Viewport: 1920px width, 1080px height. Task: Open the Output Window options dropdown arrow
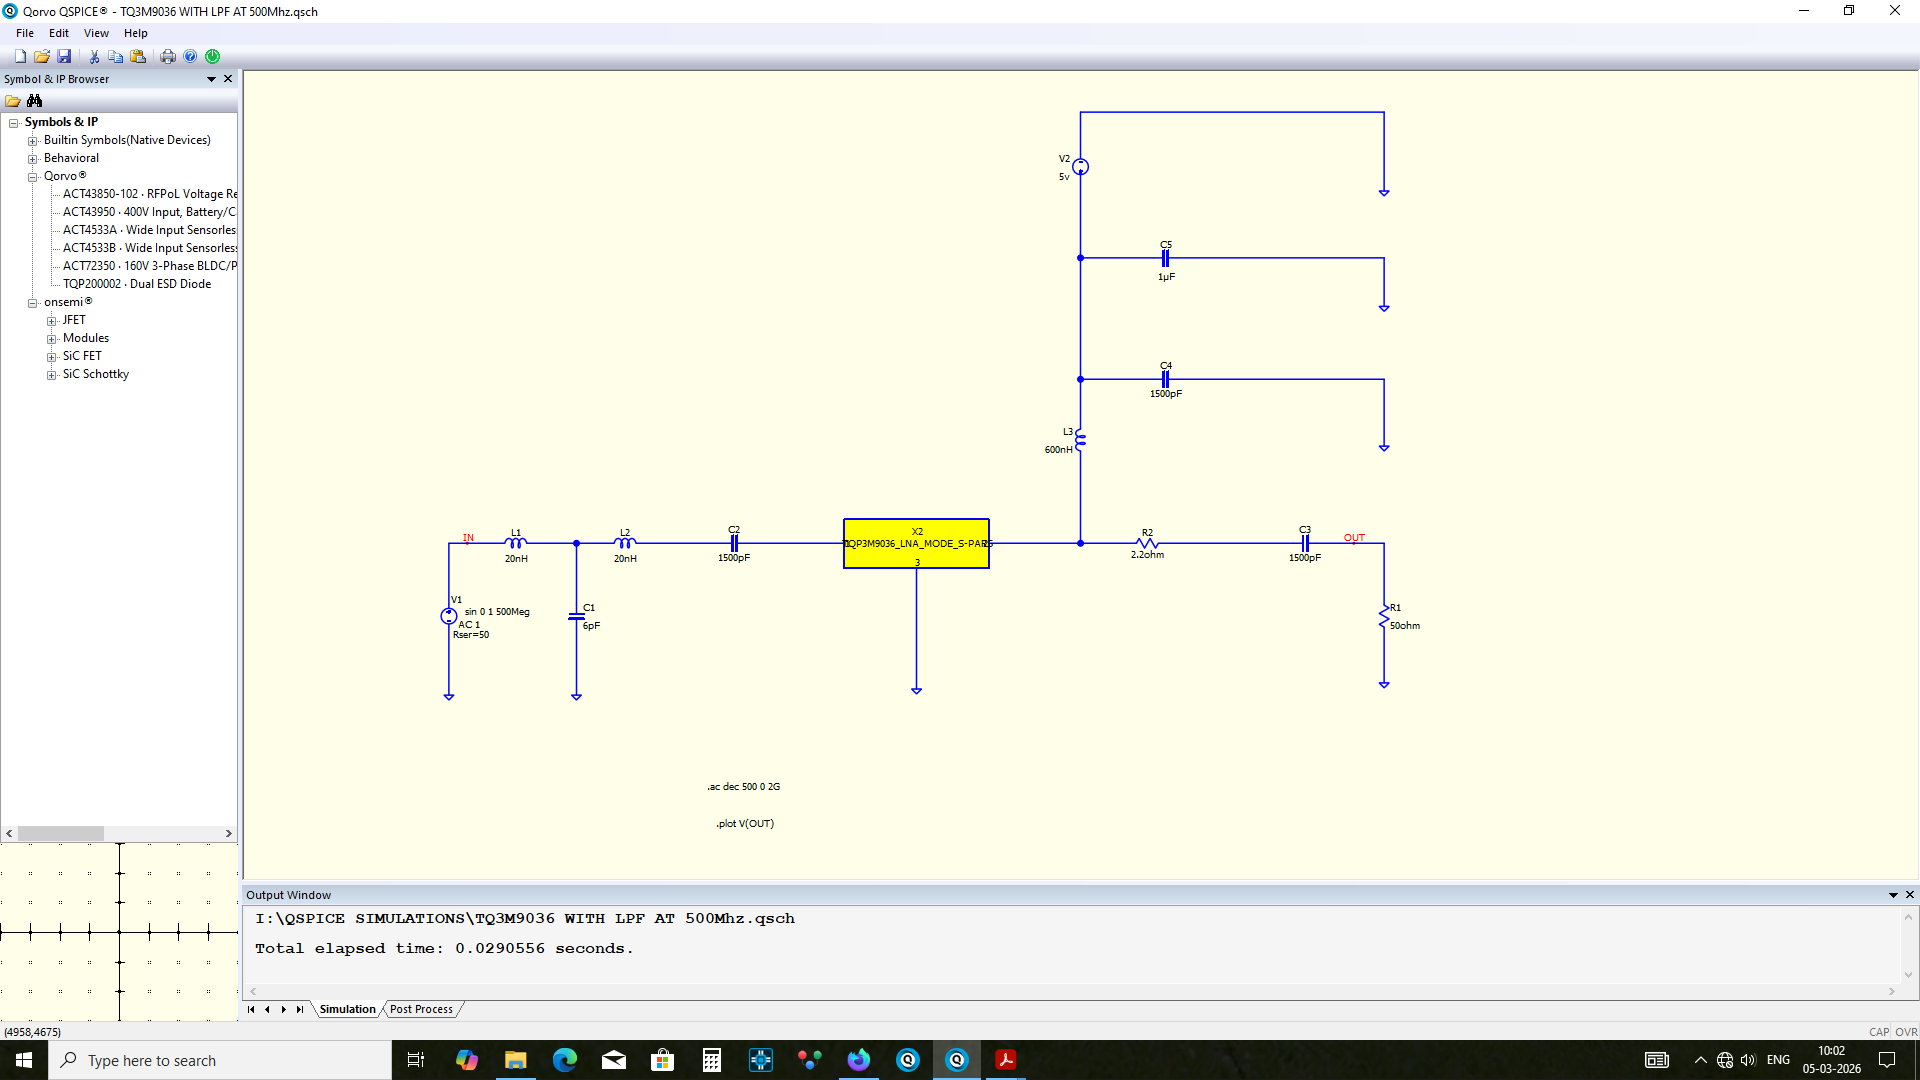(x=1893, y=895)
